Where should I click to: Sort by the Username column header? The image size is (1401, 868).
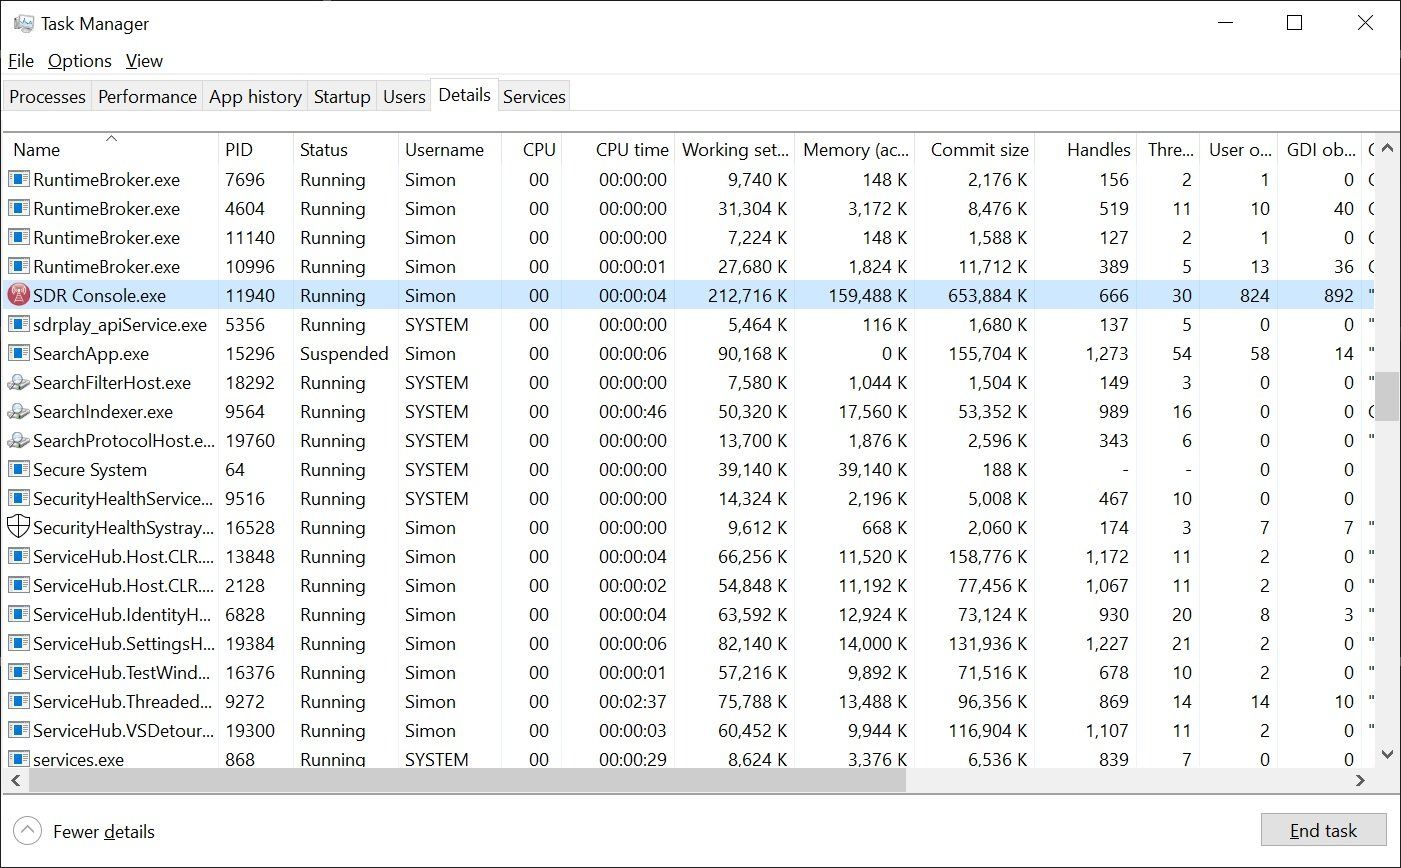[x=448, y=150]
